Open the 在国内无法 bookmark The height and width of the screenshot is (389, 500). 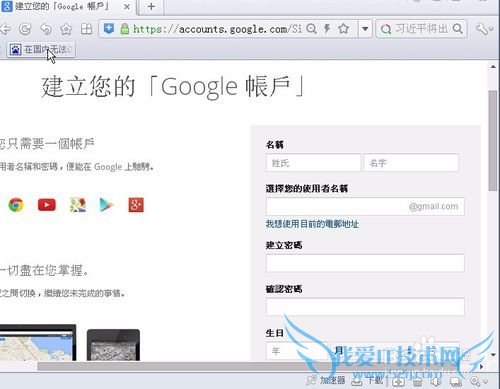click(41, 50)
